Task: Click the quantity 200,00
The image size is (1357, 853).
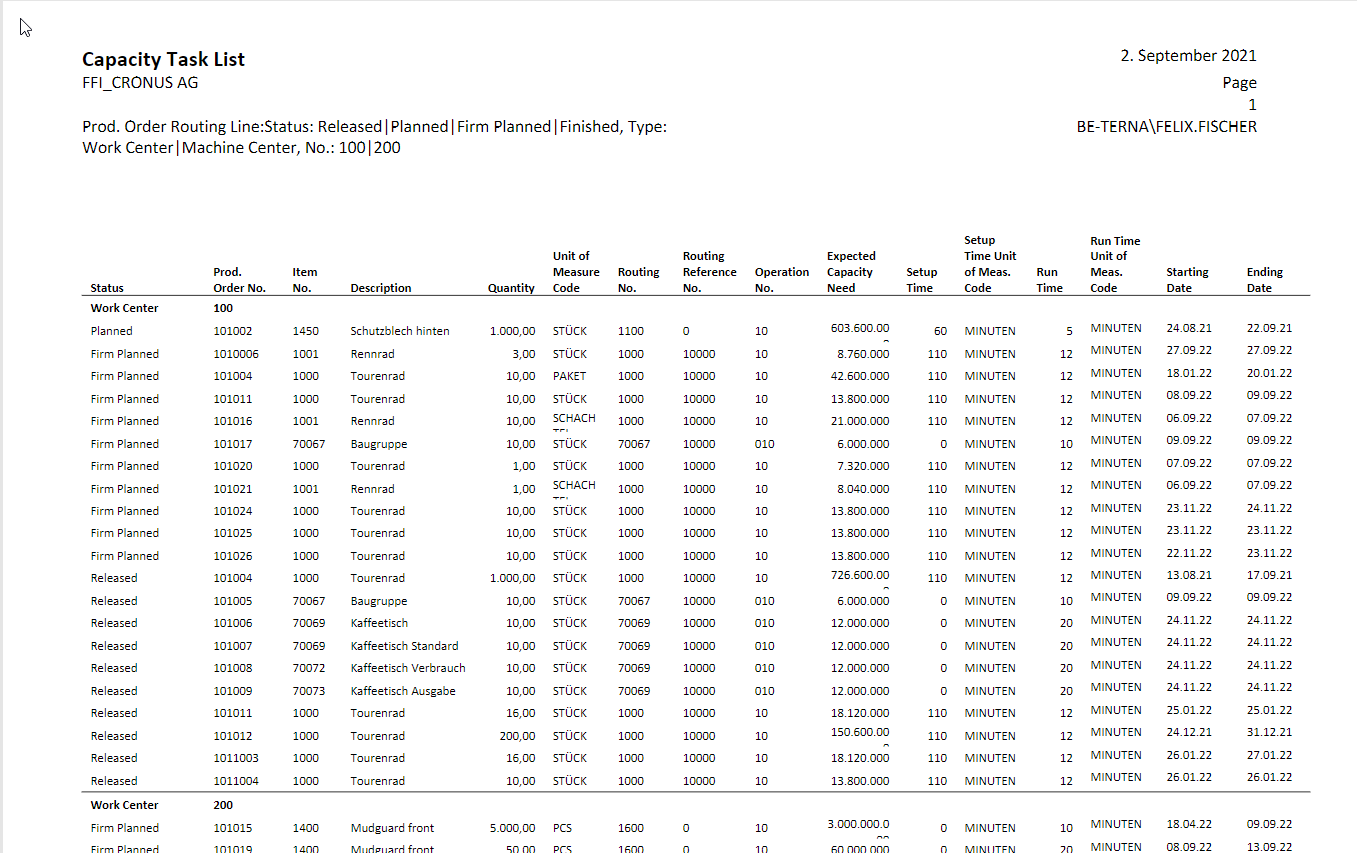Action: (x=516, y=736)
